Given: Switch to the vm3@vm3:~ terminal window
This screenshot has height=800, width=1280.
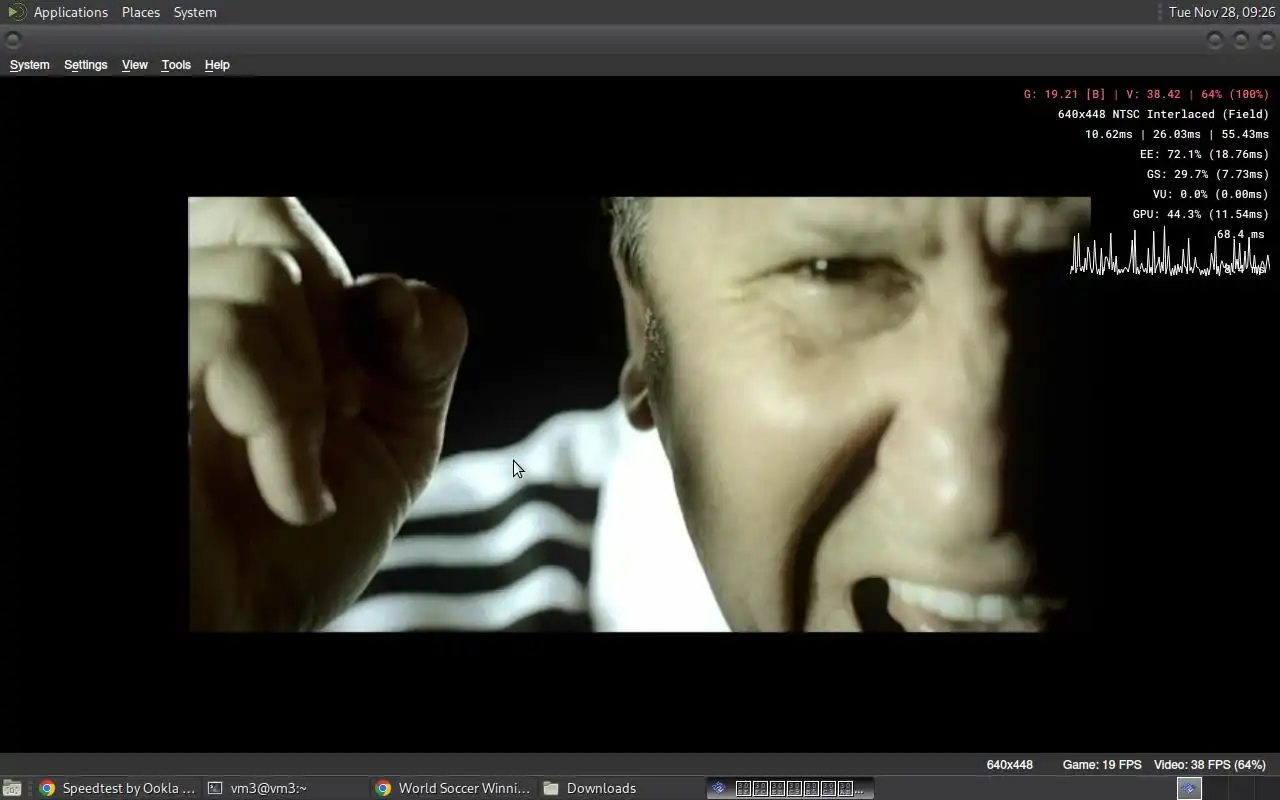Looking at the screenshot, I should pos(284,788).
